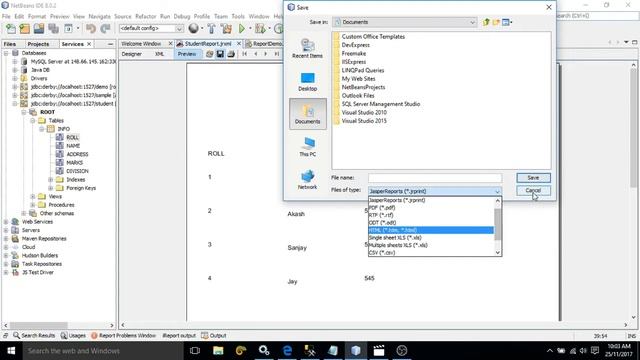Open the View Menu icon in Save dialog
Screen dimensions: 640x360
507,22
